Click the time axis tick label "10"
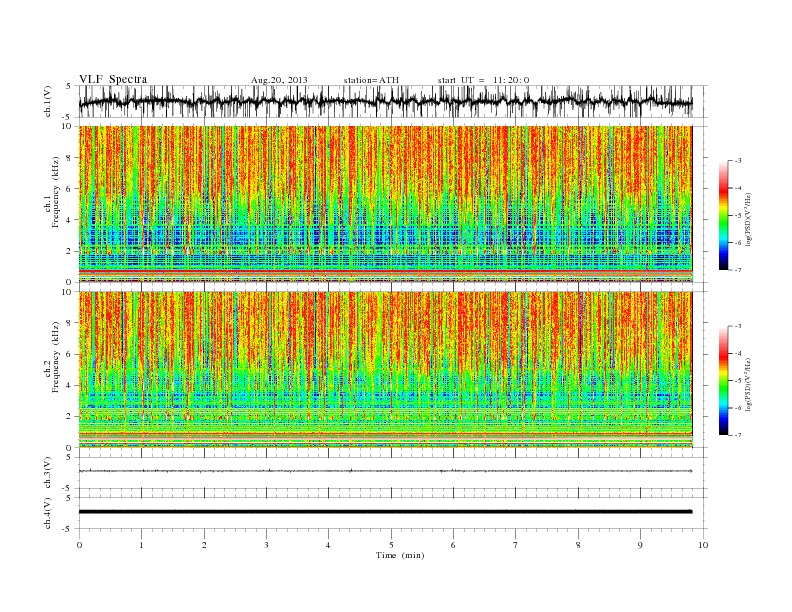The image size is (792, 612). click(703, 545)
